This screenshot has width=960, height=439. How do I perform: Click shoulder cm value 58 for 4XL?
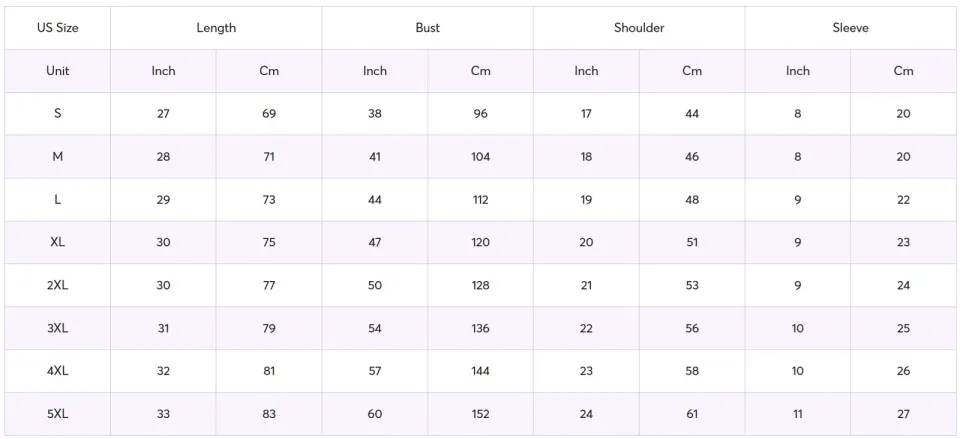coord(692,371)
